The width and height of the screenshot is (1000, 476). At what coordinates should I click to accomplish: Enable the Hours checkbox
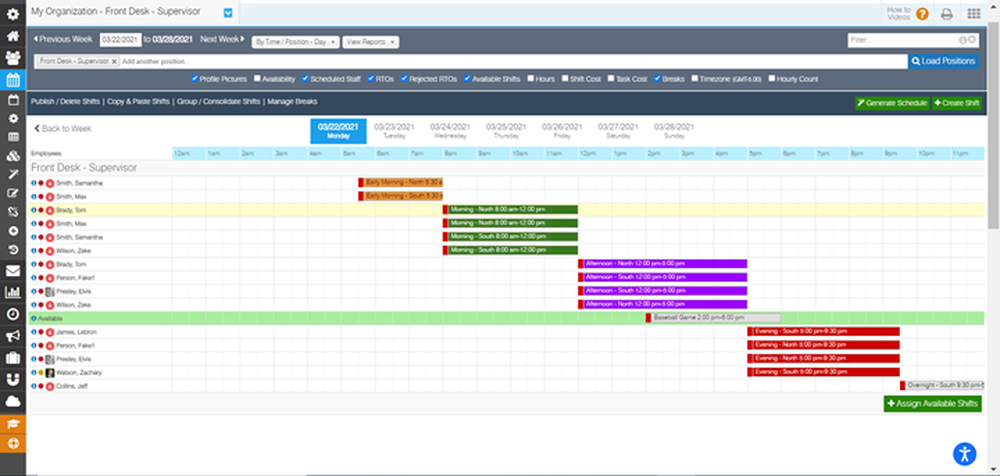click(530, 79)
